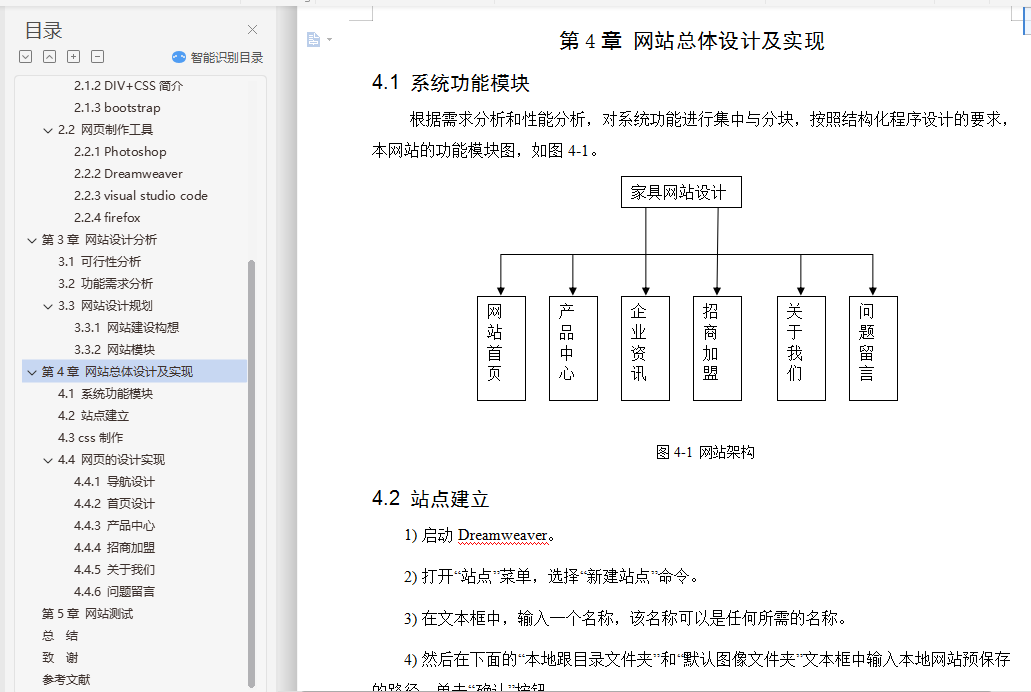Select the 网站首页 box in diagram
Viewport: 1031px width, 692px height.
[x=501, y=348]
